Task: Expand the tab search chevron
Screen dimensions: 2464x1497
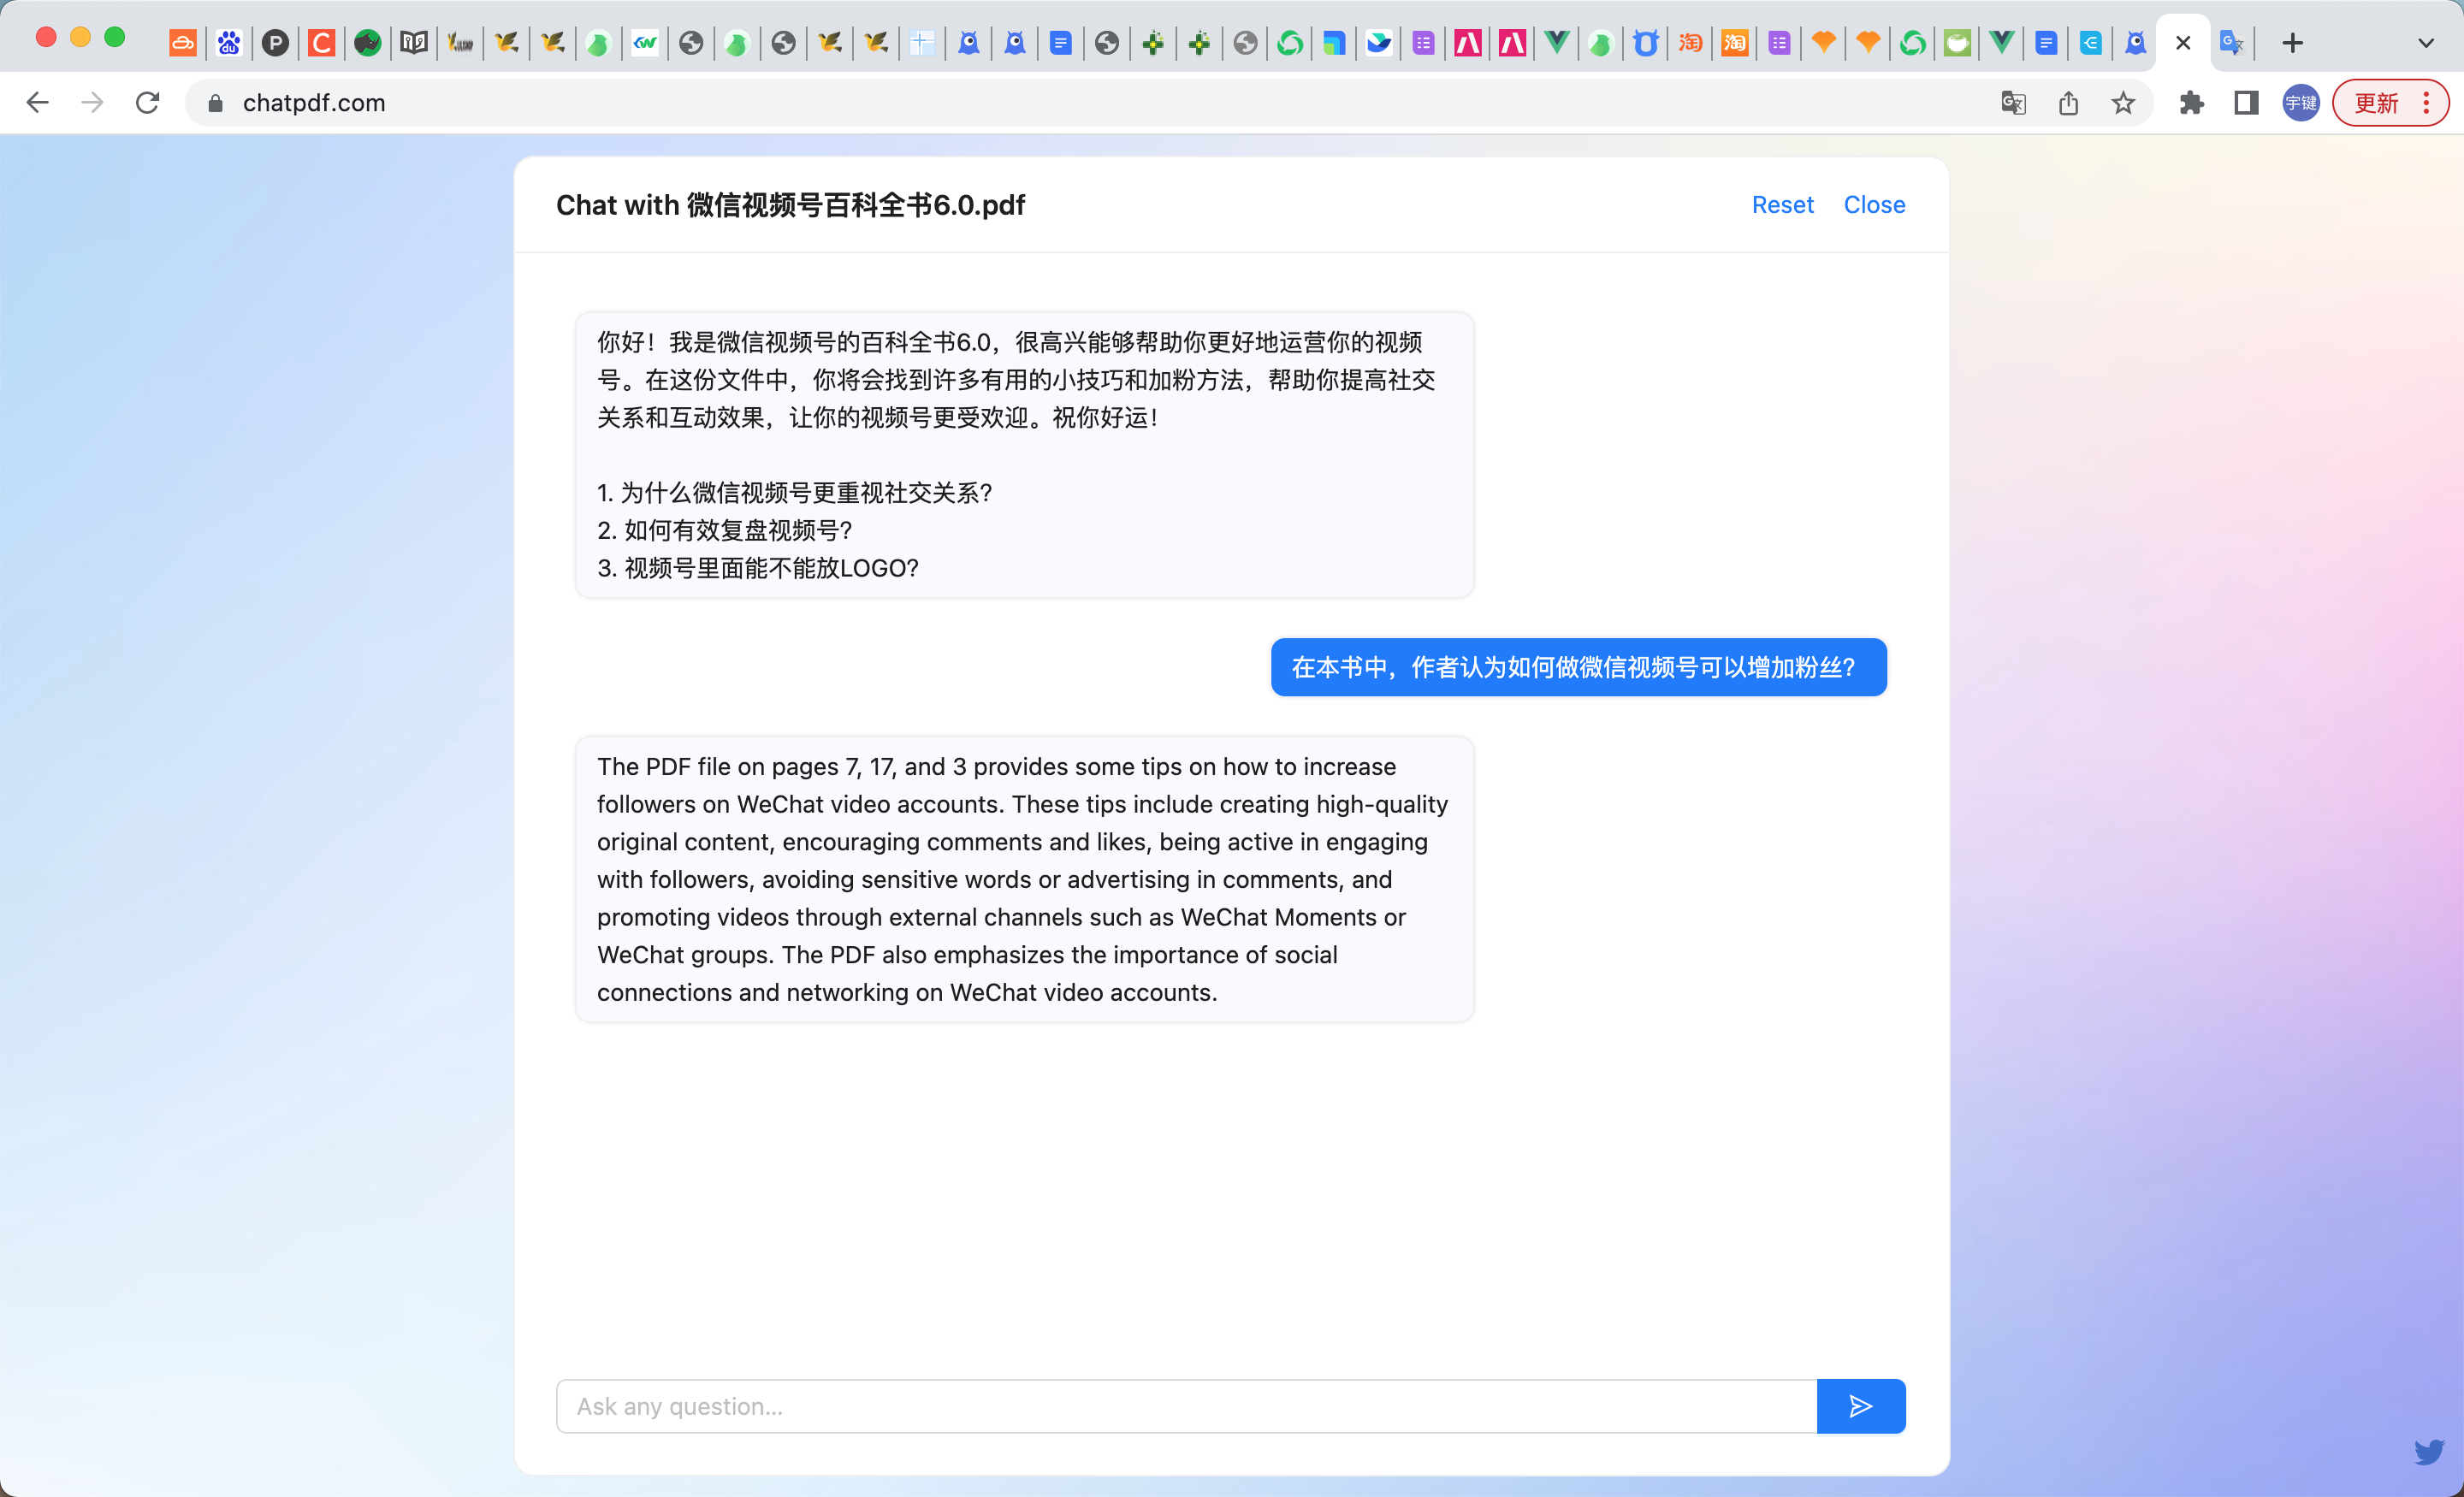Action: click(2425, 43)
